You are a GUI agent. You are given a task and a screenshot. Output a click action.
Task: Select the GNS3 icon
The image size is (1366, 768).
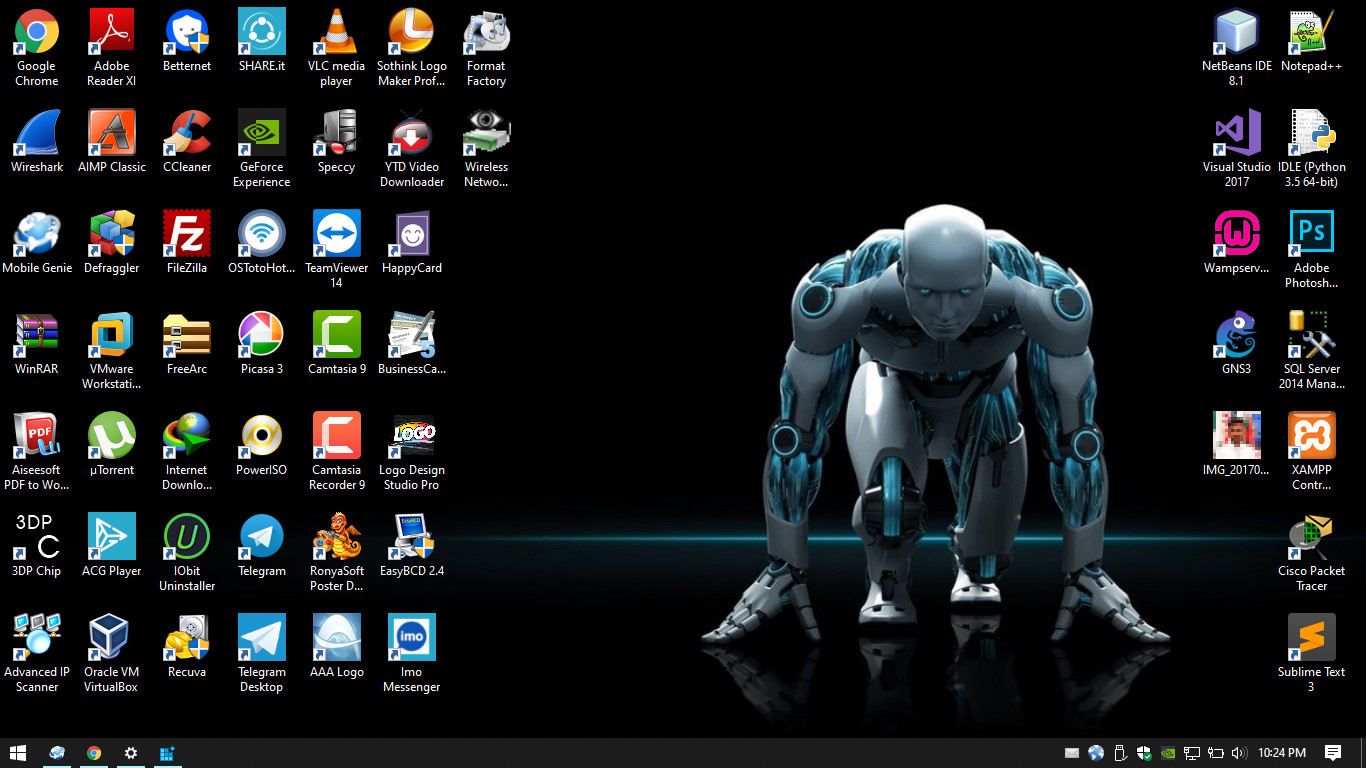tap(1237, 335)
